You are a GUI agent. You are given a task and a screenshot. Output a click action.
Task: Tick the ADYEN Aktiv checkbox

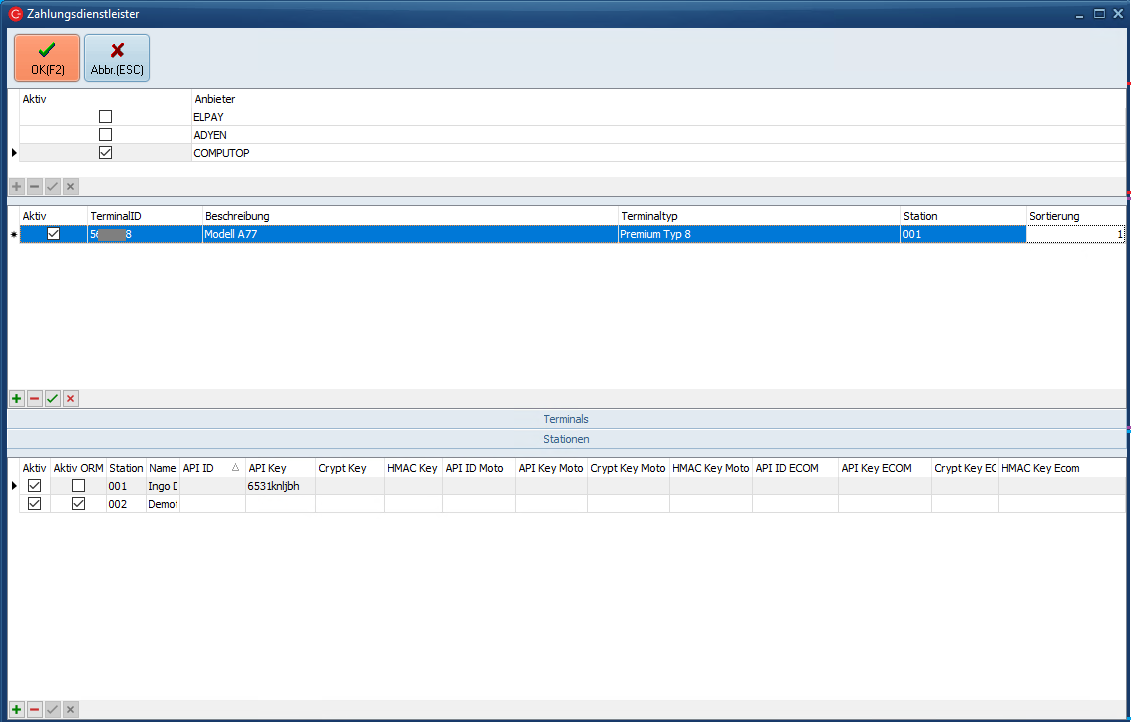point(105,135)
